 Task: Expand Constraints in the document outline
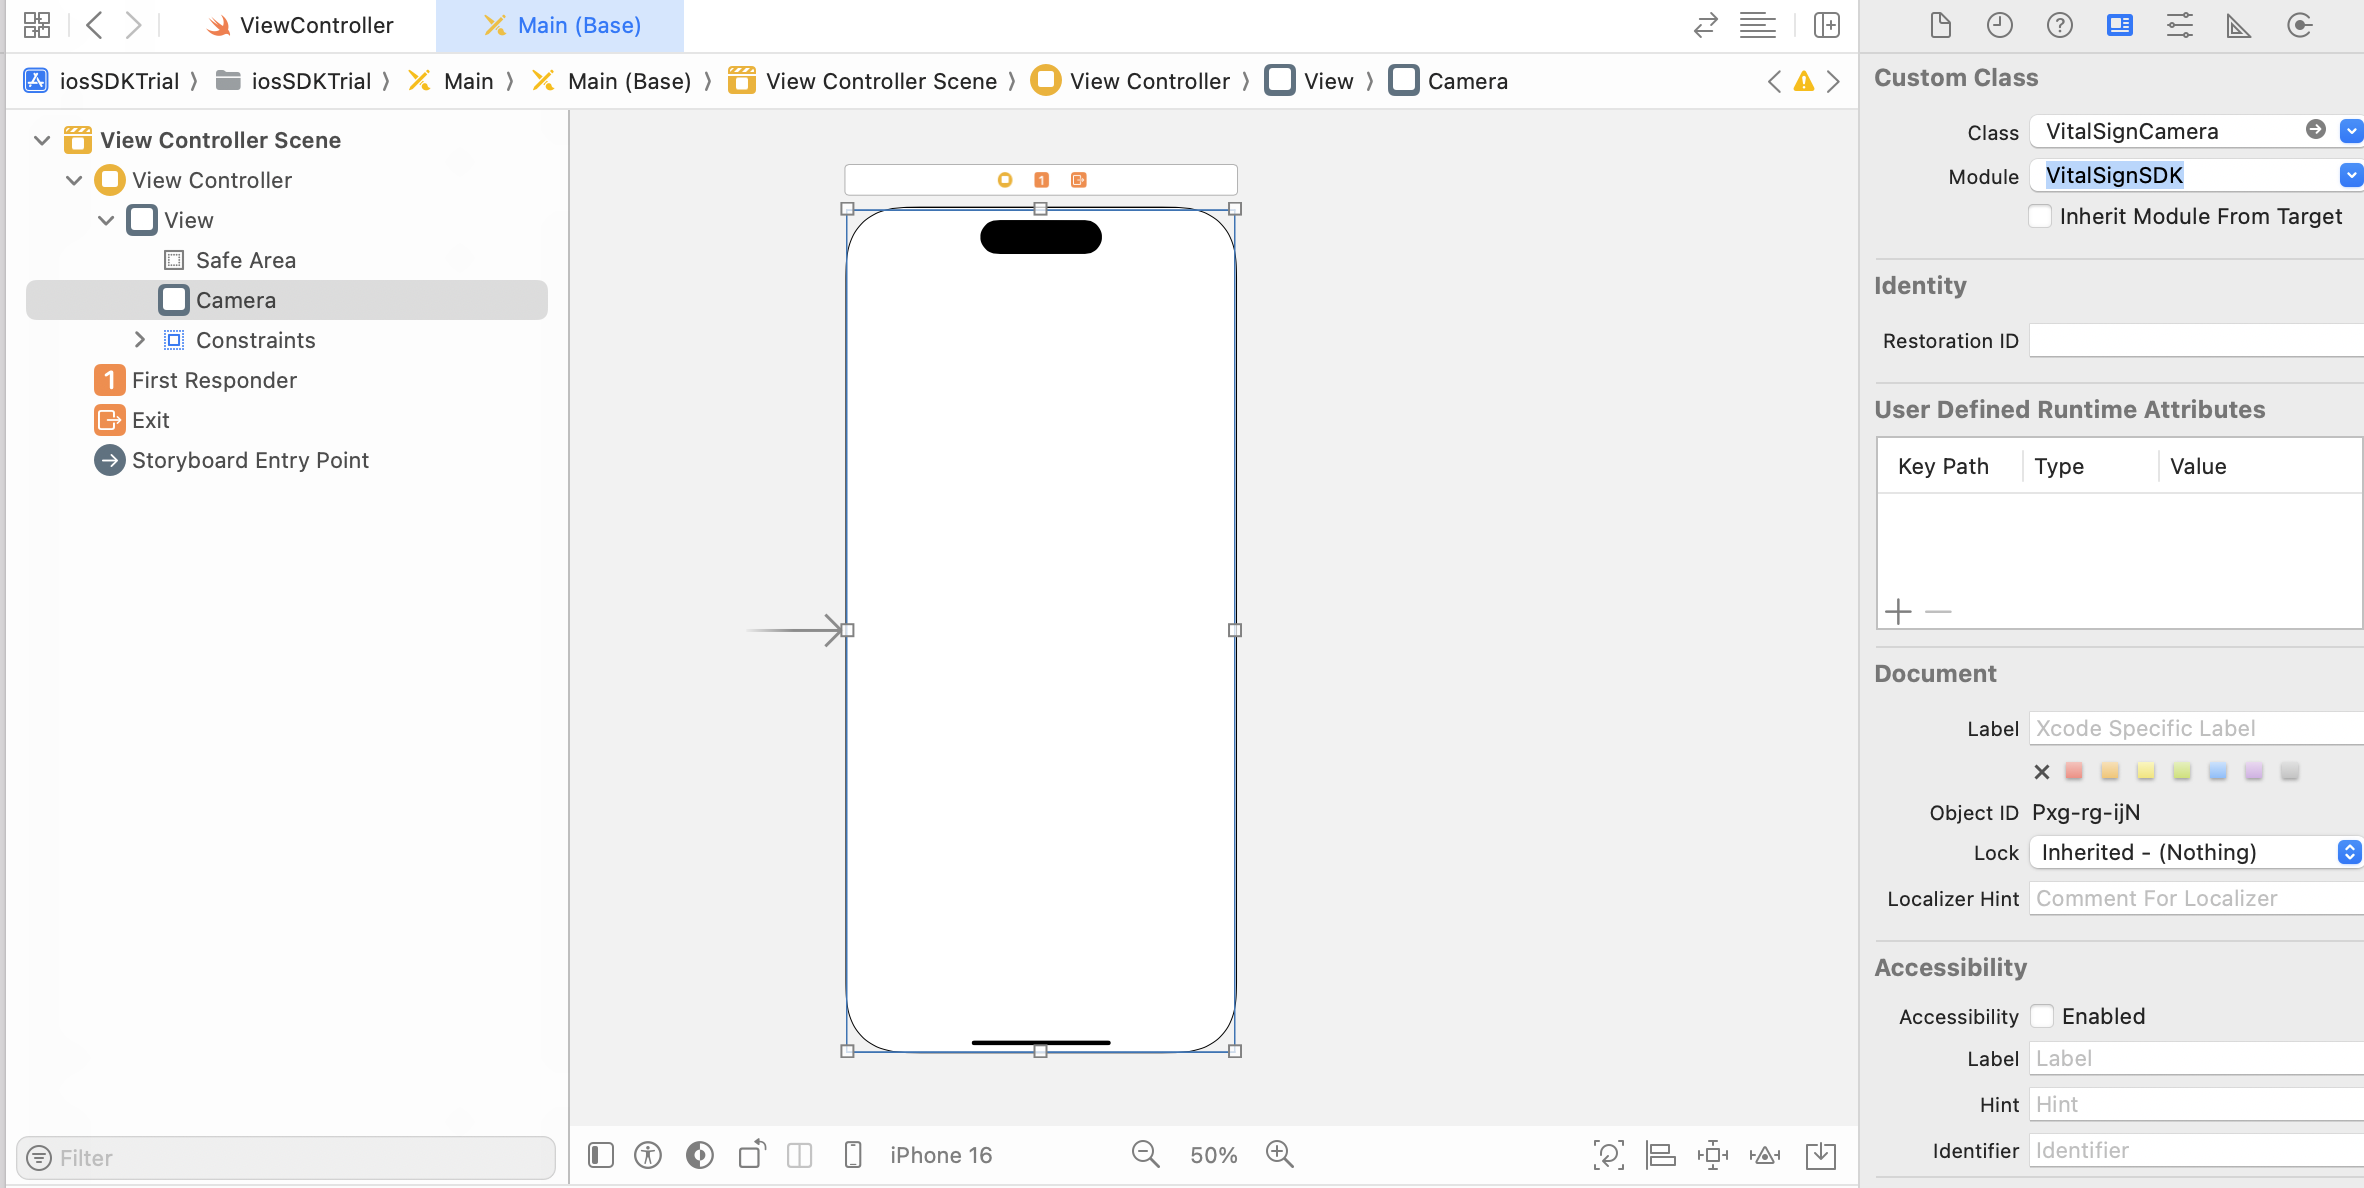140,340
